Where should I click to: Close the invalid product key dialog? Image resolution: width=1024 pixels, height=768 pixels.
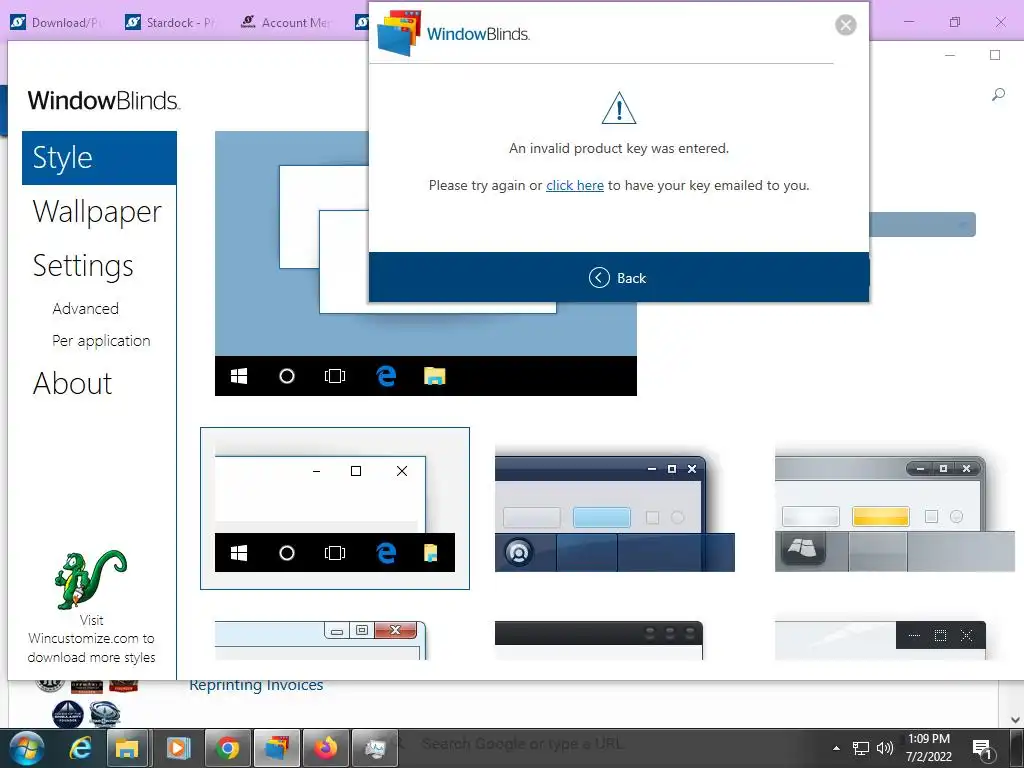[x=846, y=25]
